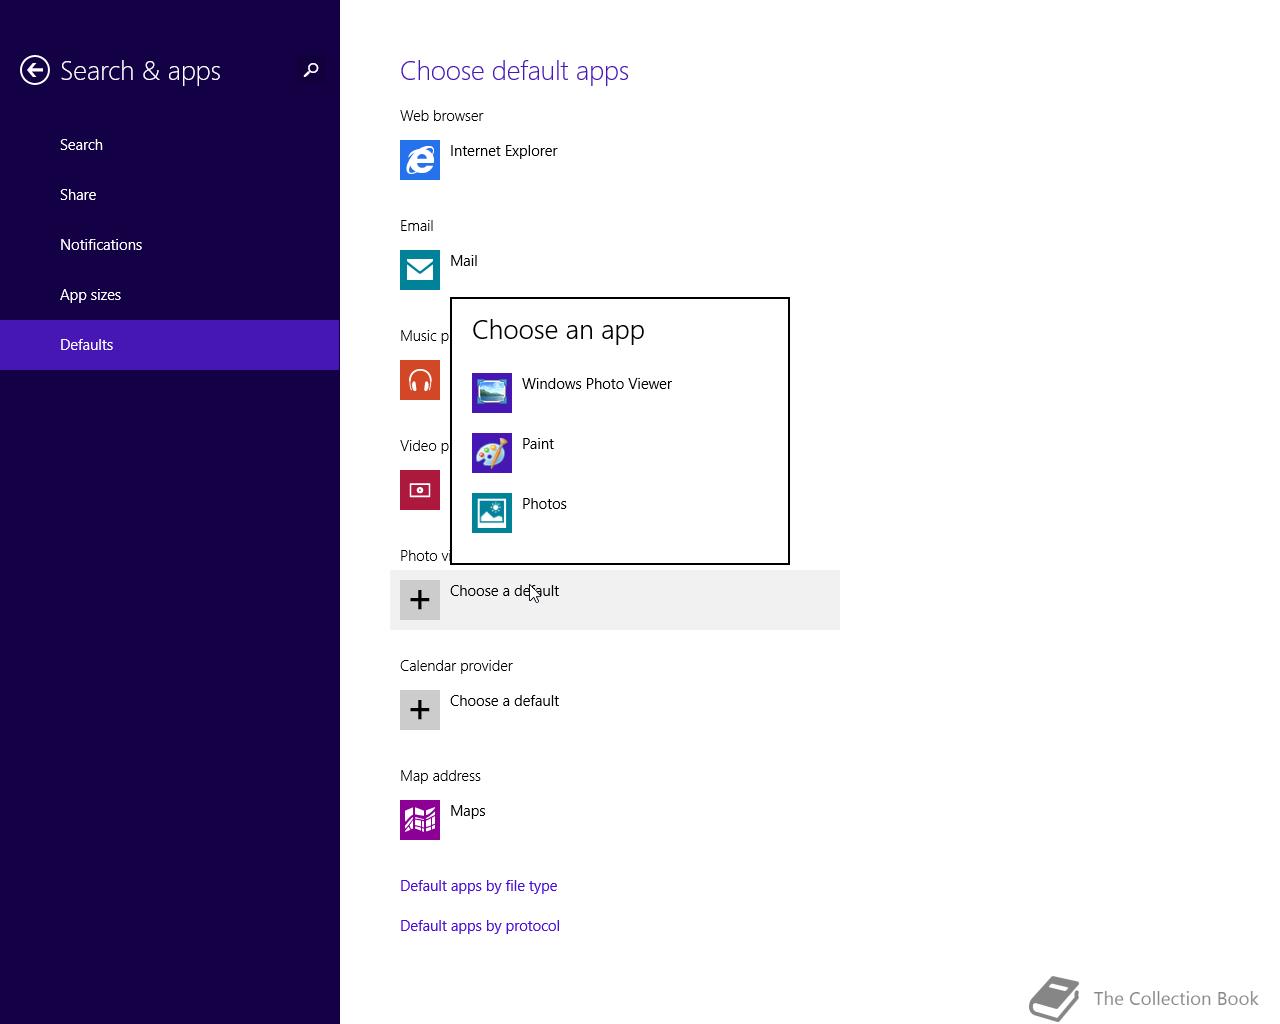Click the back arrow next to Search & apps
The width and height of the screenshot is (1280, 1024).
coord(35,70)
